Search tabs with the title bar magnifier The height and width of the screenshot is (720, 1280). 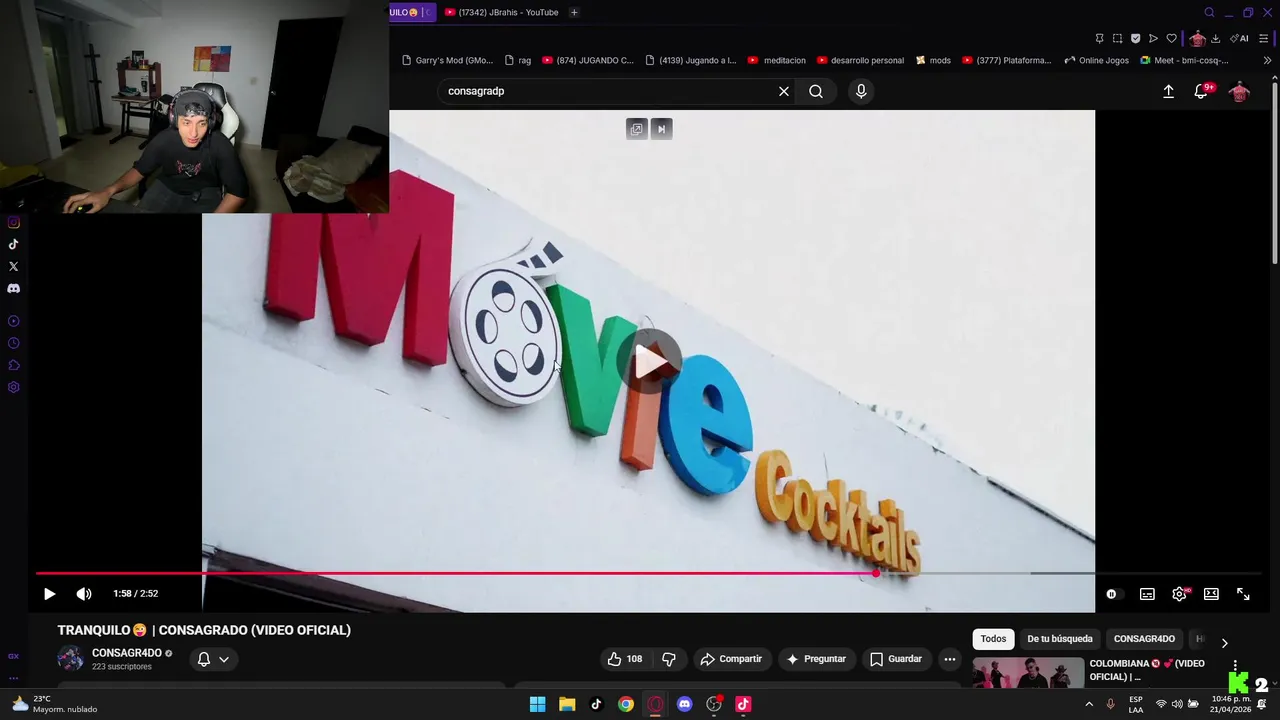[1209, 12]
